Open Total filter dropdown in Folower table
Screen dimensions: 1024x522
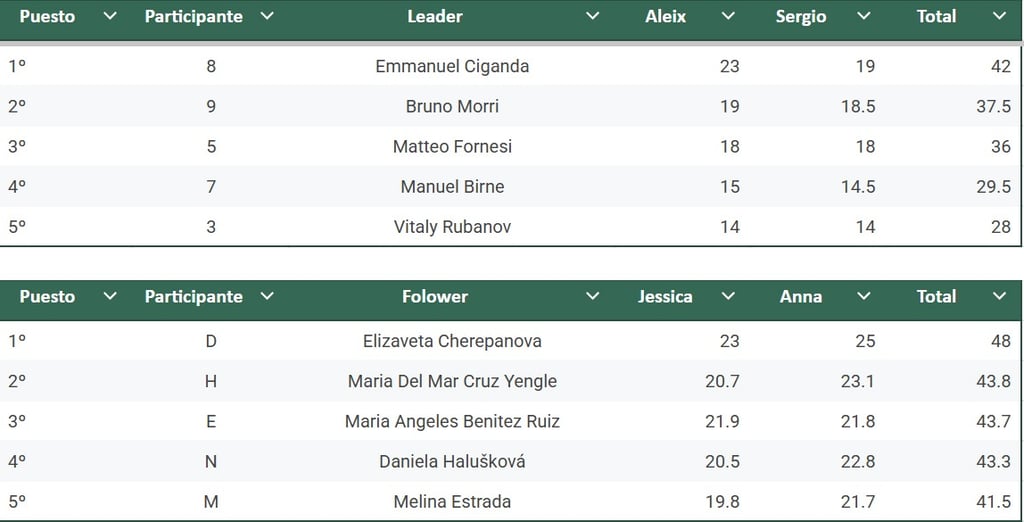[999, 296]
